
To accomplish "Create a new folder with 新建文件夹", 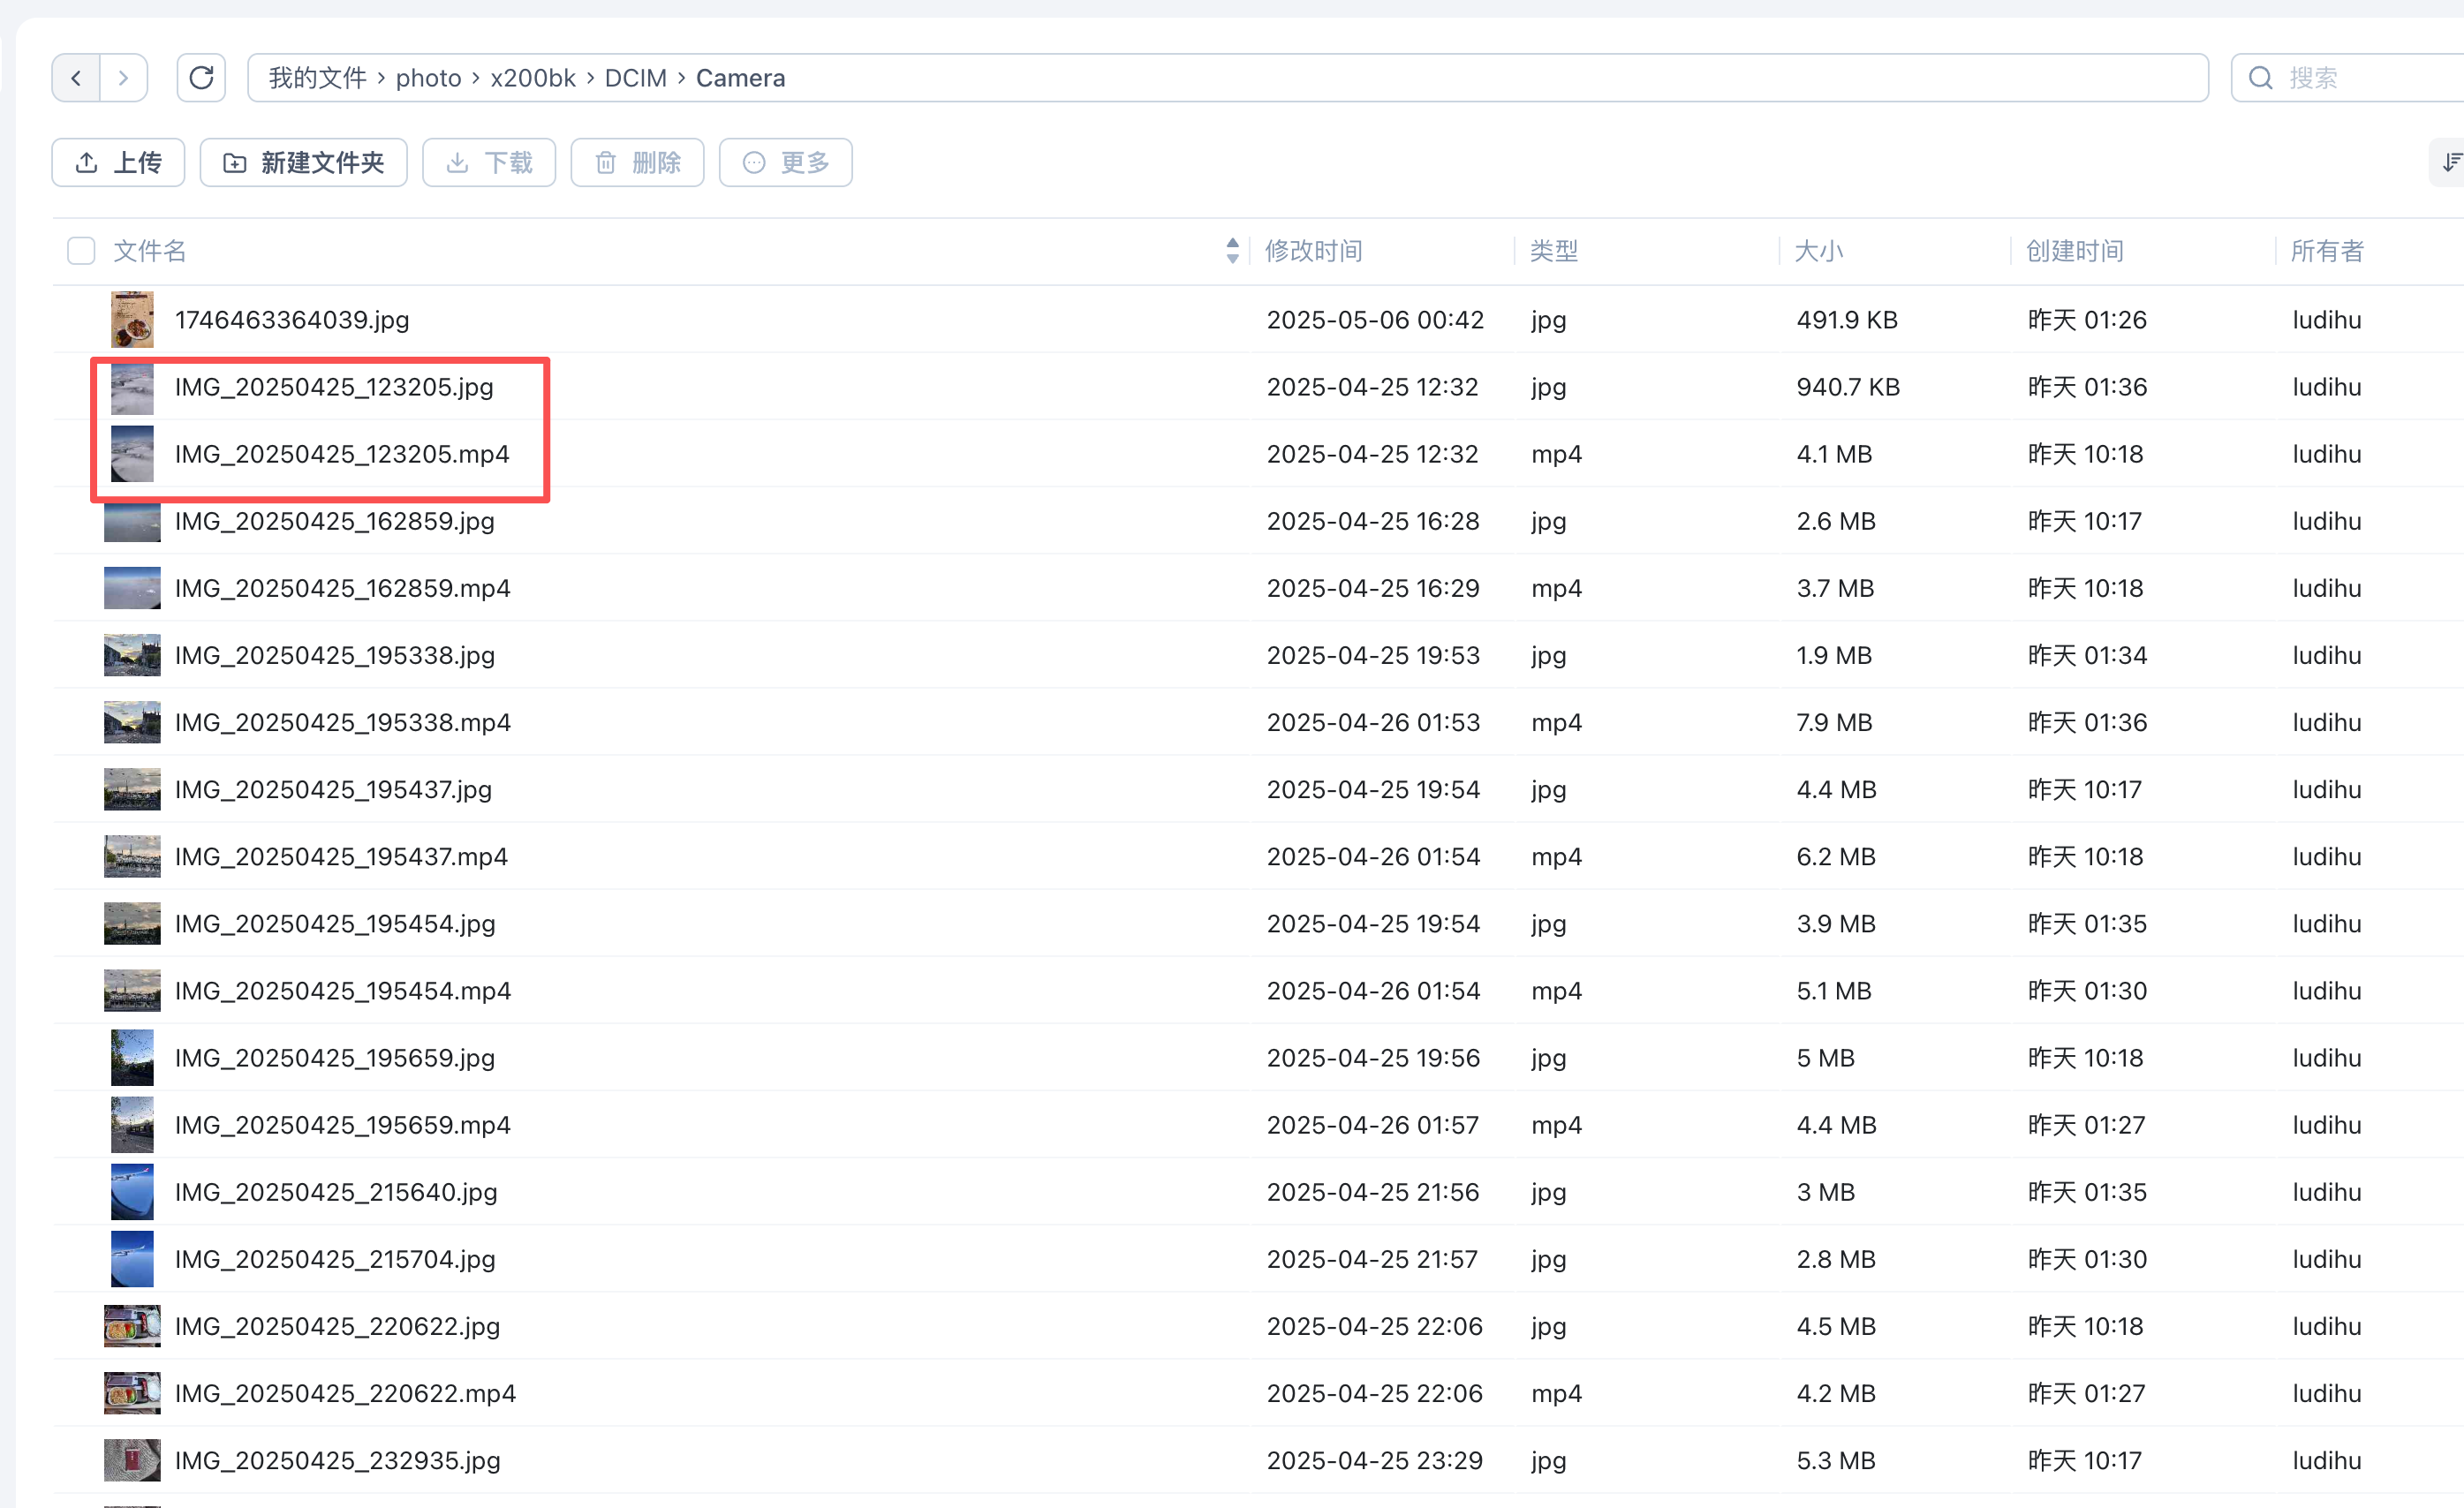I will click(x=303, y=162).
